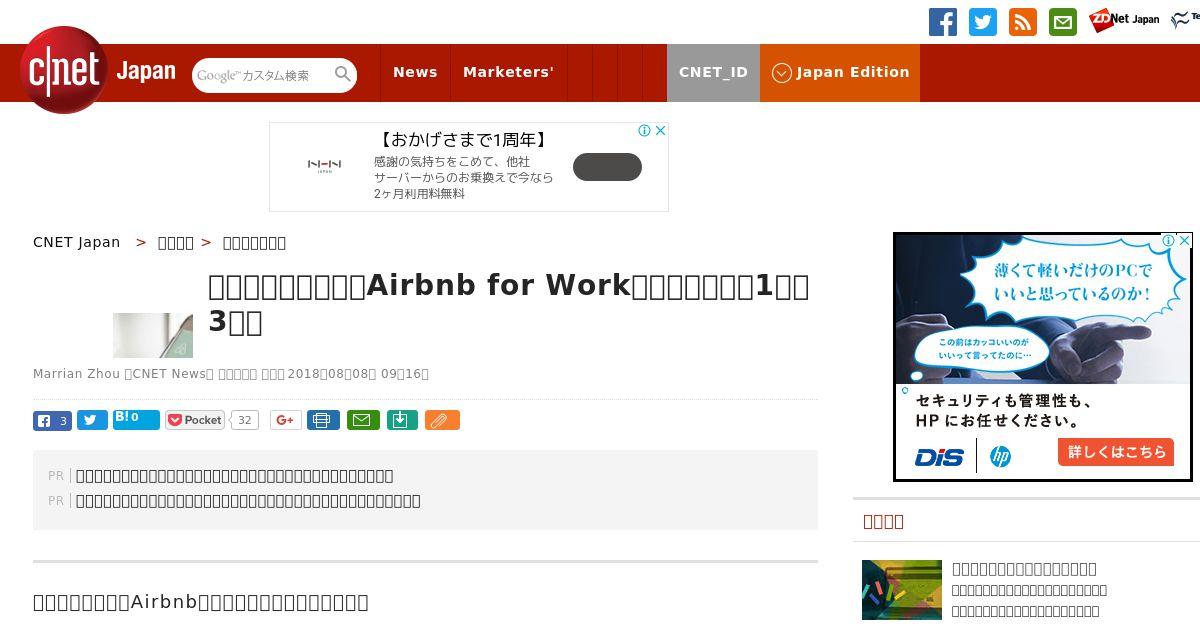This screenshot has width=1200, height=630.
Task: Expand the Japan Edition dropdown
Action: 840,72
